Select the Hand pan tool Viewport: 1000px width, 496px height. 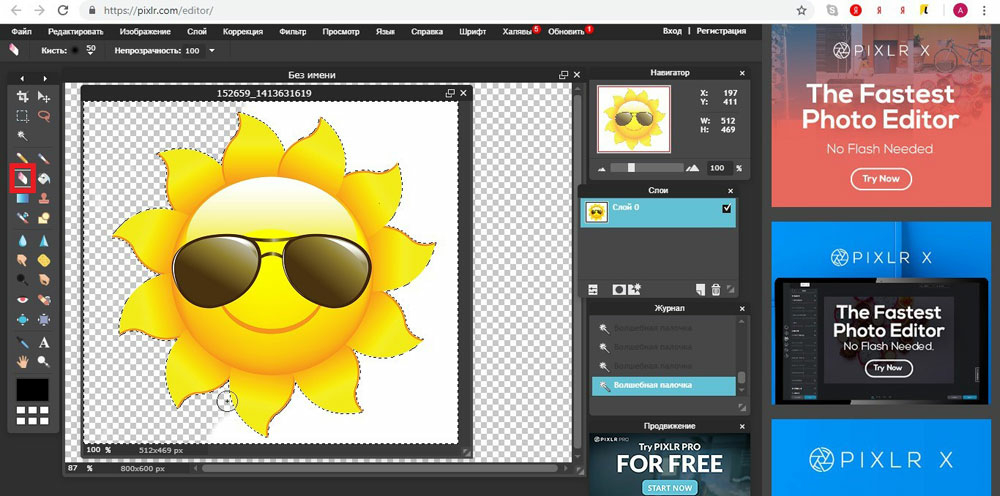[22, 361]
